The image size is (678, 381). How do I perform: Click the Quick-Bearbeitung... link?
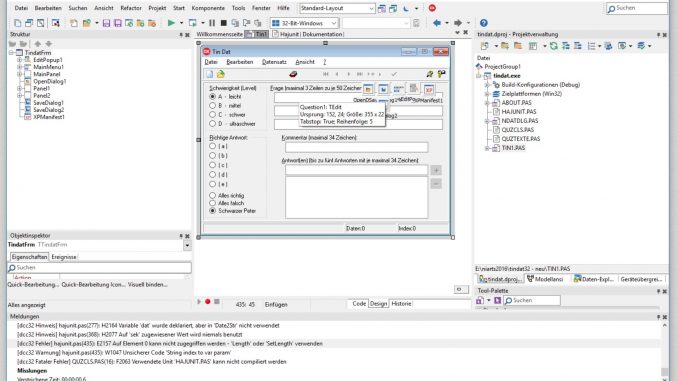(33, 285)
